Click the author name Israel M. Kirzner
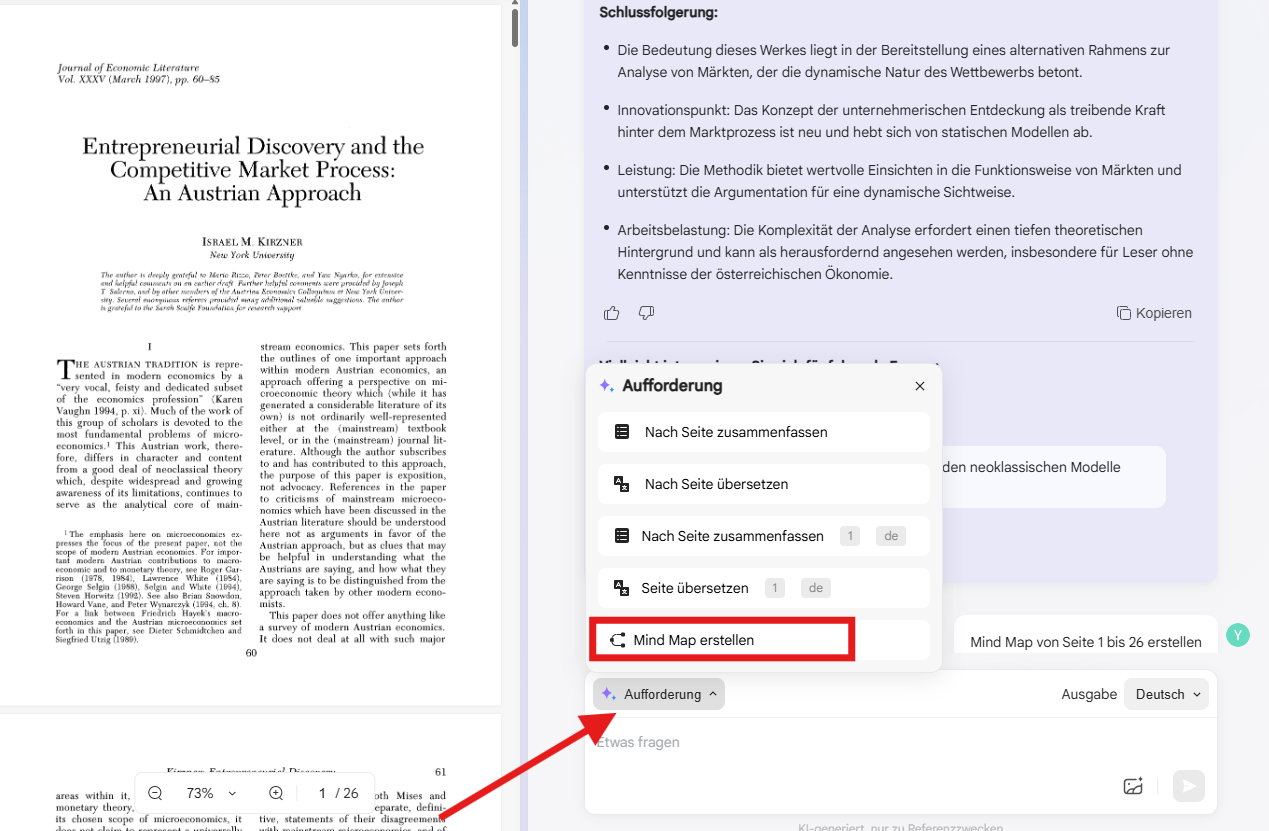Screen dimensions: 1269x831 (x=252, y=242)
